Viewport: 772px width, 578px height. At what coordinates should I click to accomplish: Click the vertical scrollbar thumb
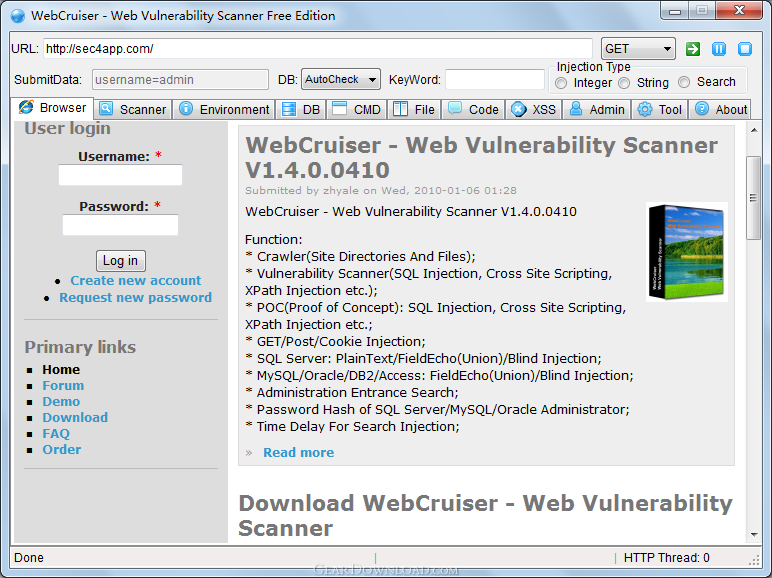pos(754,198)
